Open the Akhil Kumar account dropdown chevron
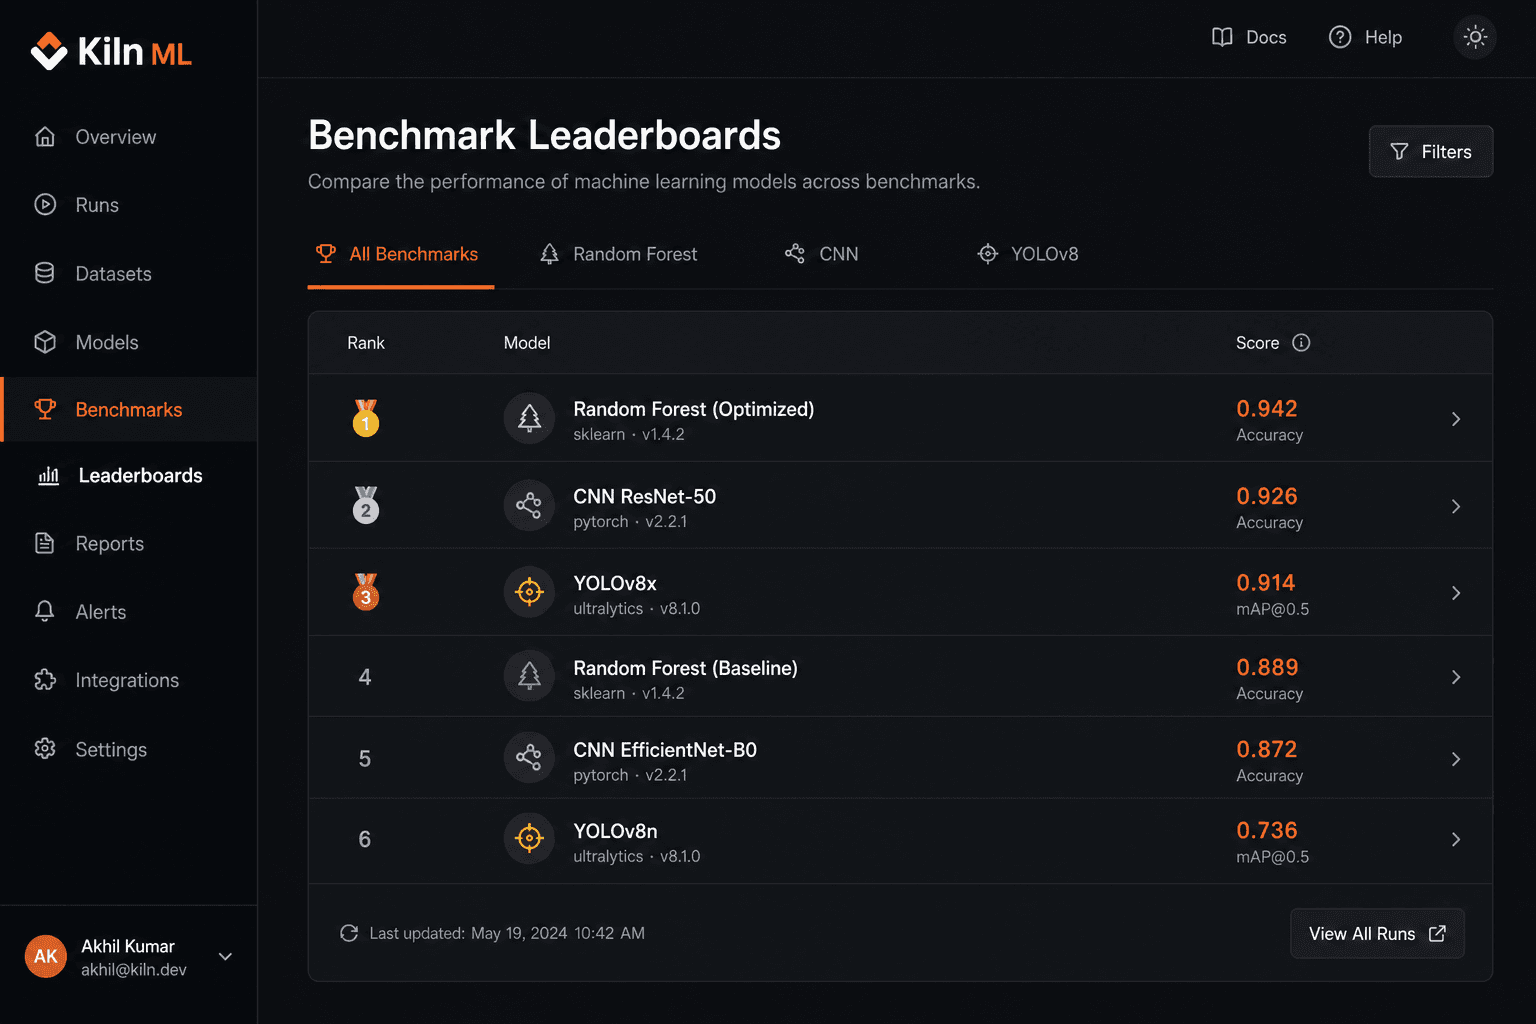The width and height of the screenshot is (1536, 1024). 226,957
